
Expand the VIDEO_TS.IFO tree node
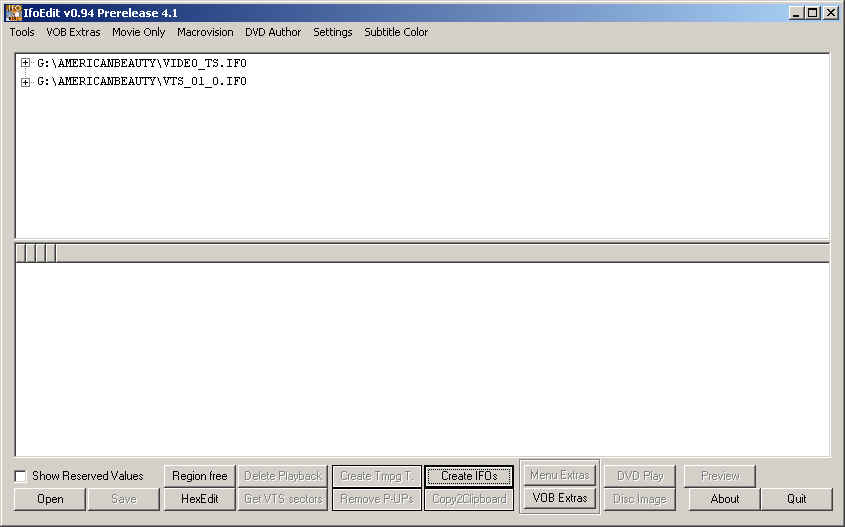pos(25,63)
